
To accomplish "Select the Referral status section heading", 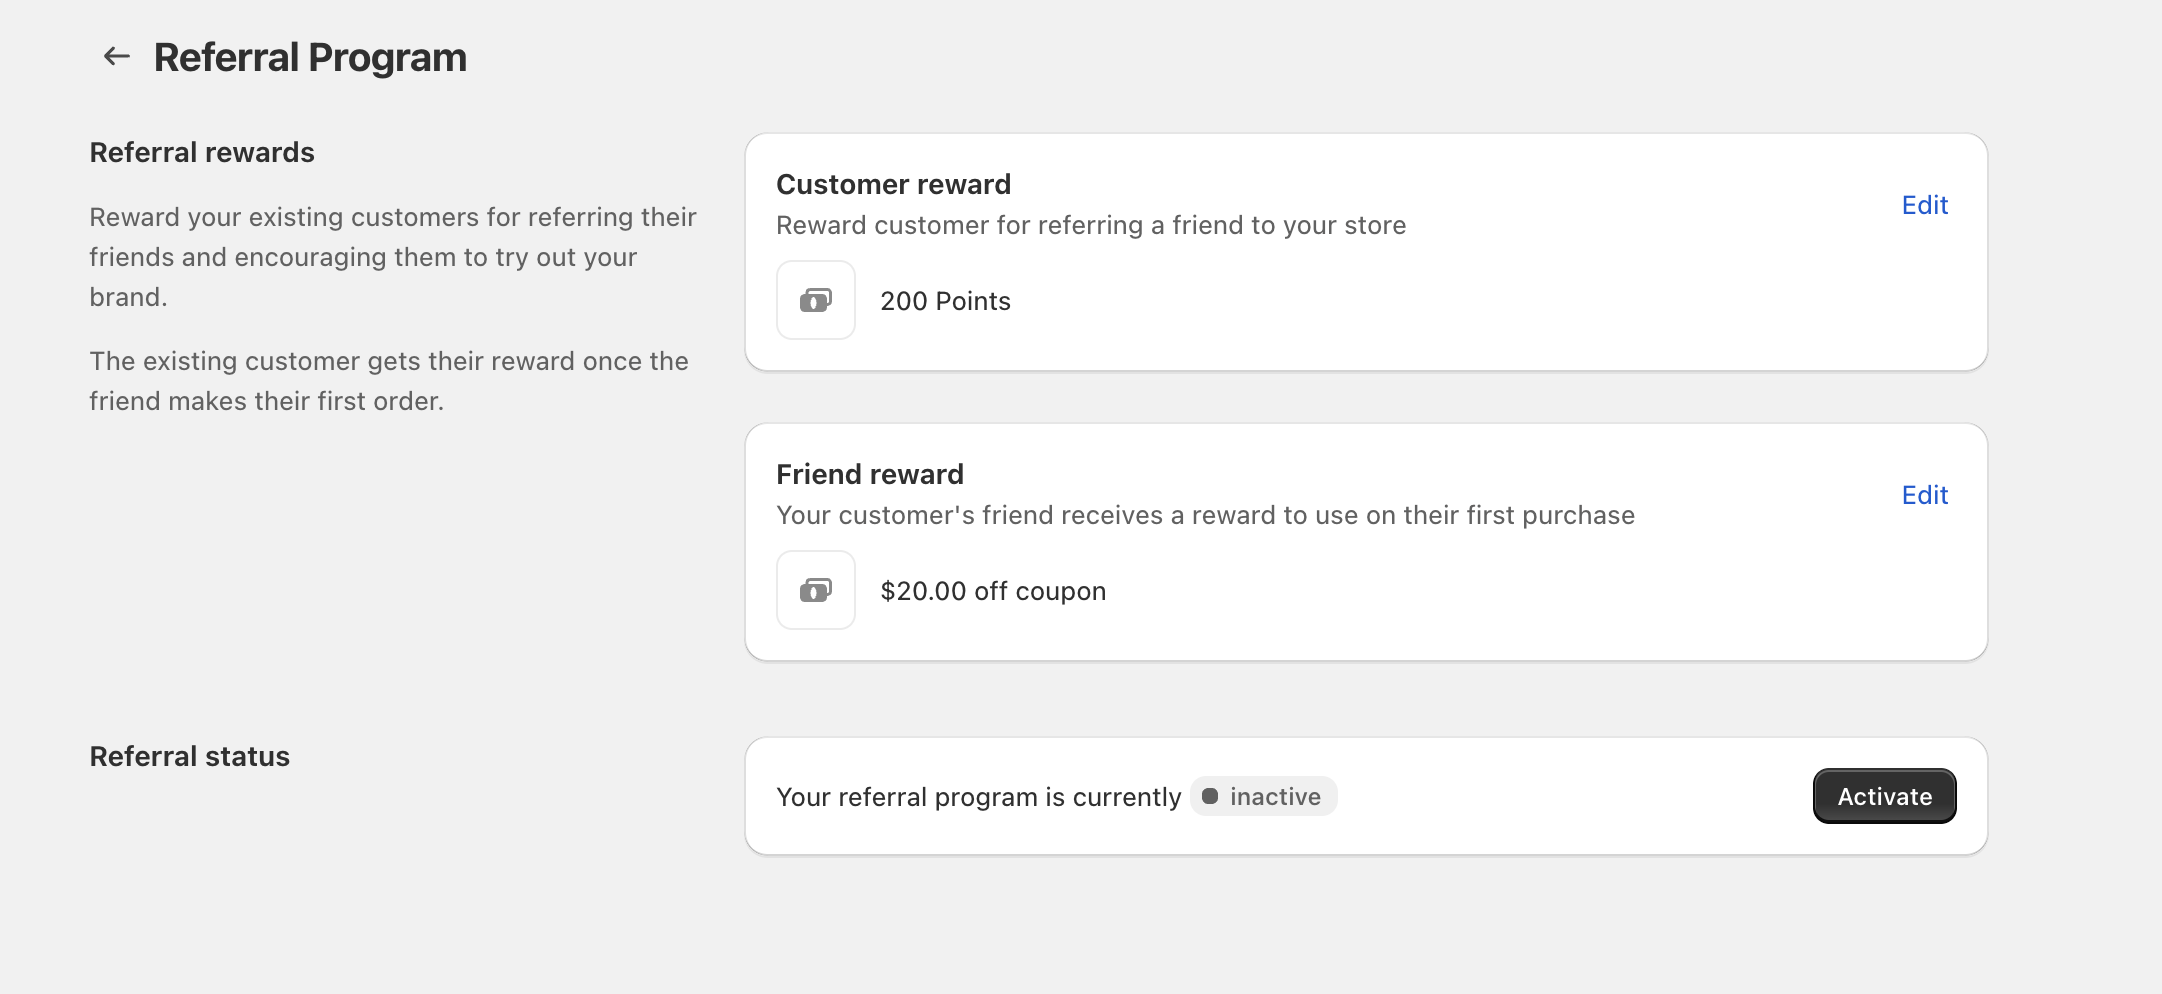I will pos(189,756).
